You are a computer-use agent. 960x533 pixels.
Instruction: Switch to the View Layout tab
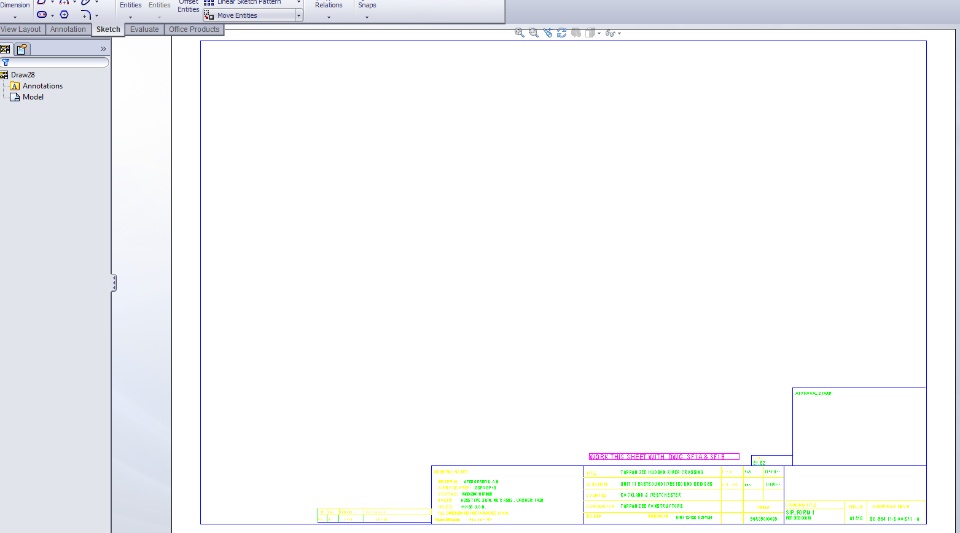pyautogui.click(x=21, y=29)
